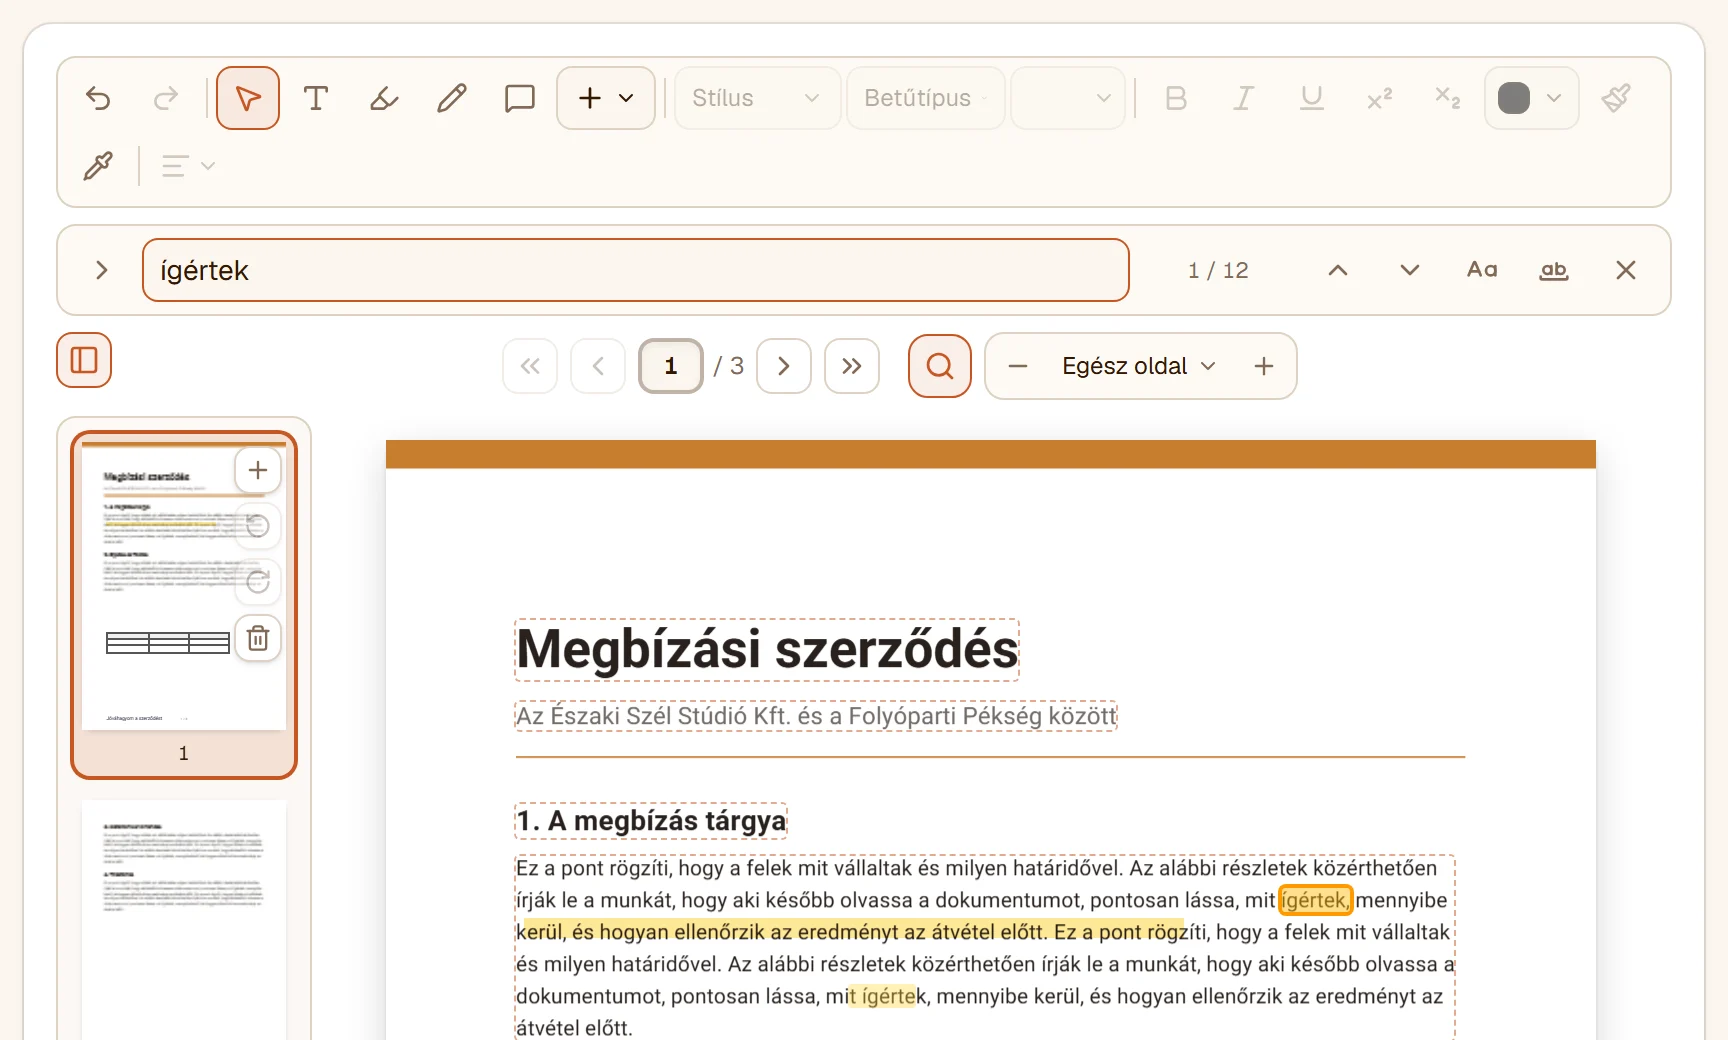The image size is (1728, 1040).
Task: Undo the last action
Action: click(98, 98)
